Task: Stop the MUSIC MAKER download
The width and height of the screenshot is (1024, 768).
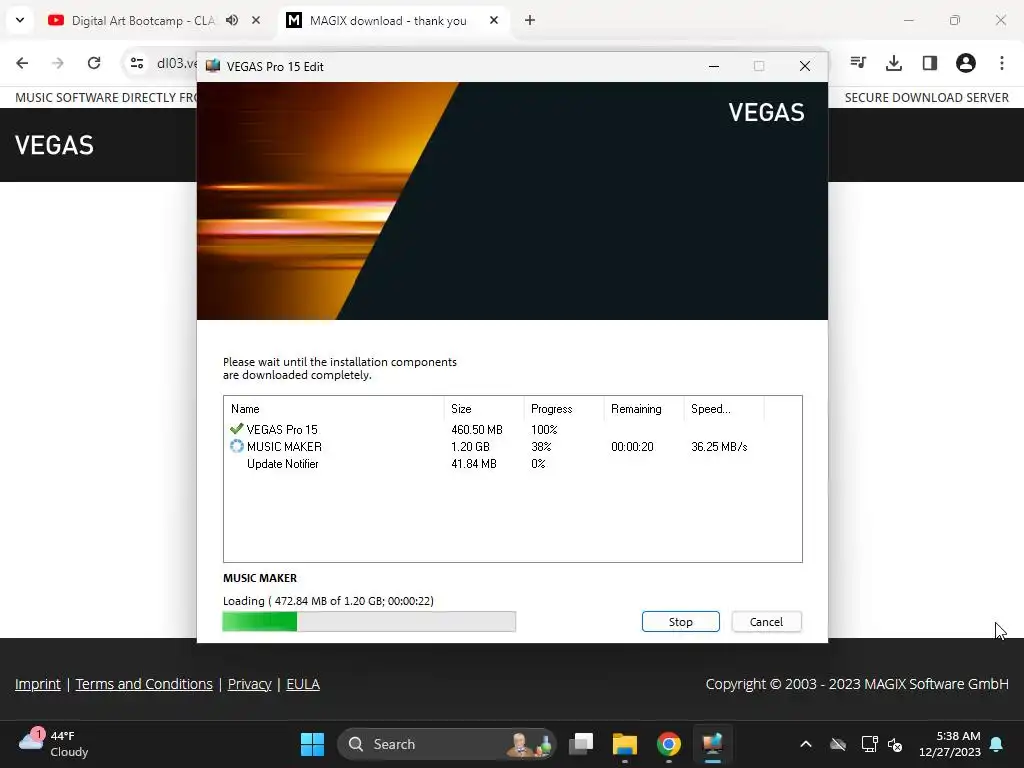Action: 680,622
